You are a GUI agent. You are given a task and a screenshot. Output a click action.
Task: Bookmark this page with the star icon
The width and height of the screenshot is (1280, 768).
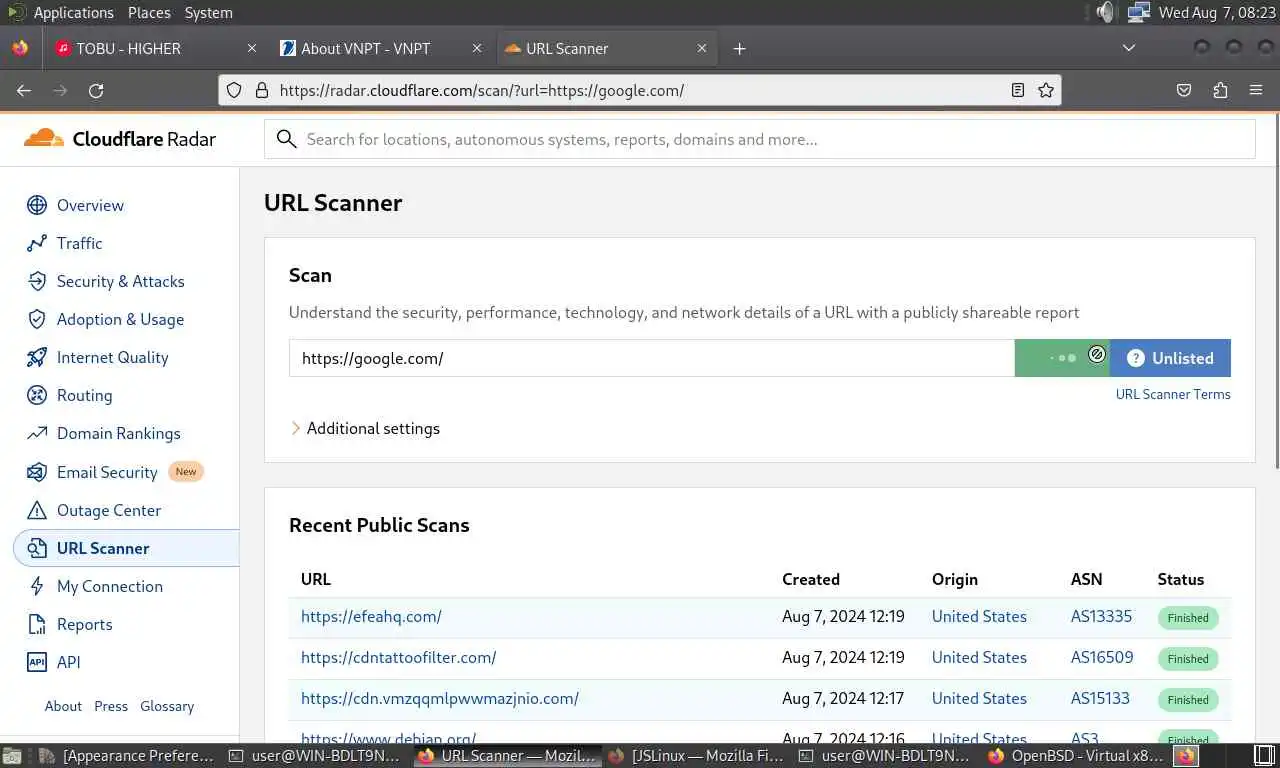coord(1046,90)
